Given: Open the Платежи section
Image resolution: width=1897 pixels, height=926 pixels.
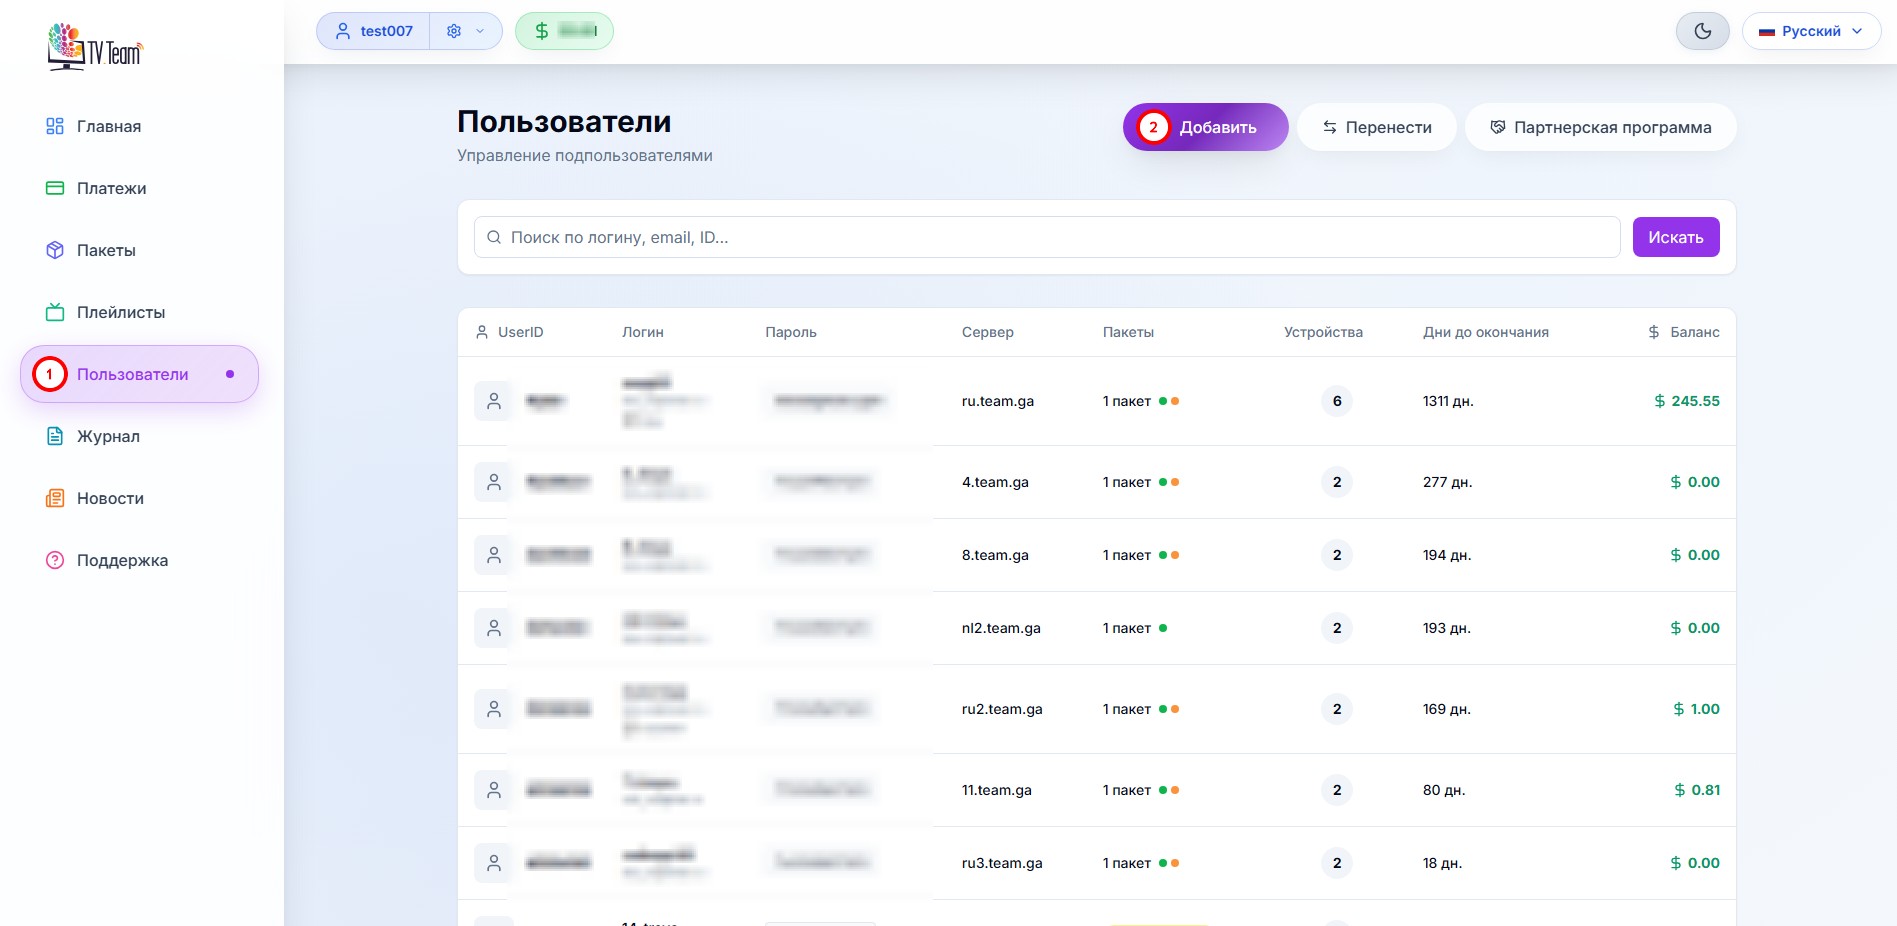Looking at the screenshot, I should 111,188.
